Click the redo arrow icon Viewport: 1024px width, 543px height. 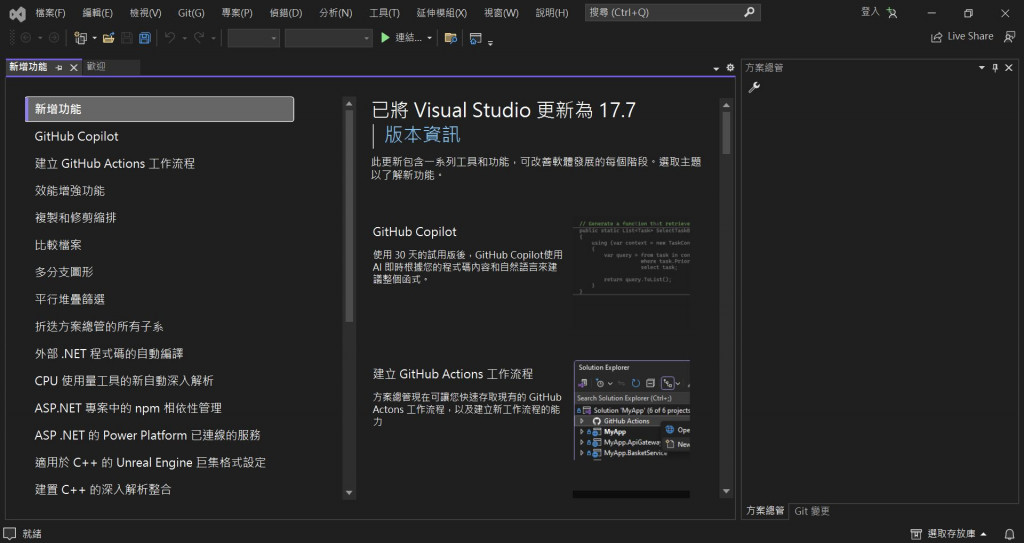(199, 38)
